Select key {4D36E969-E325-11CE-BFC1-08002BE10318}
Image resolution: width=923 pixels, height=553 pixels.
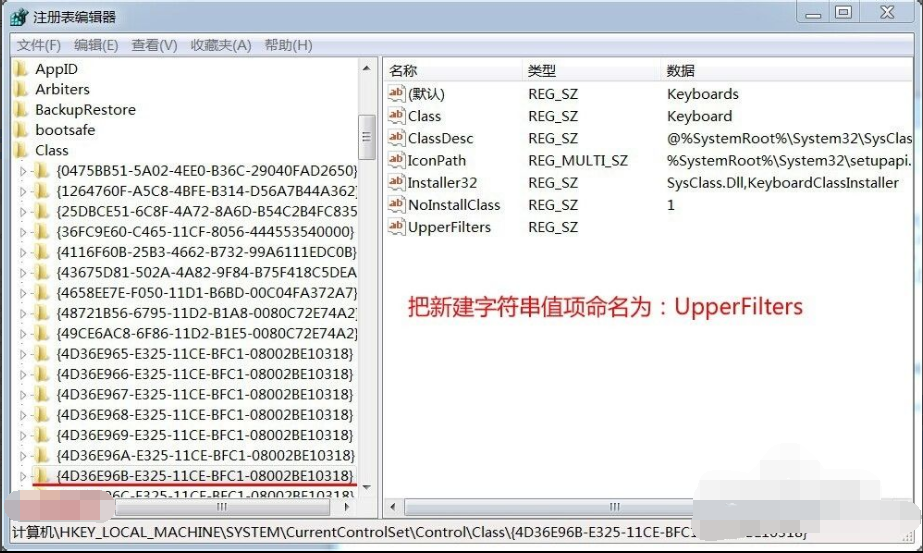(205, 435)
